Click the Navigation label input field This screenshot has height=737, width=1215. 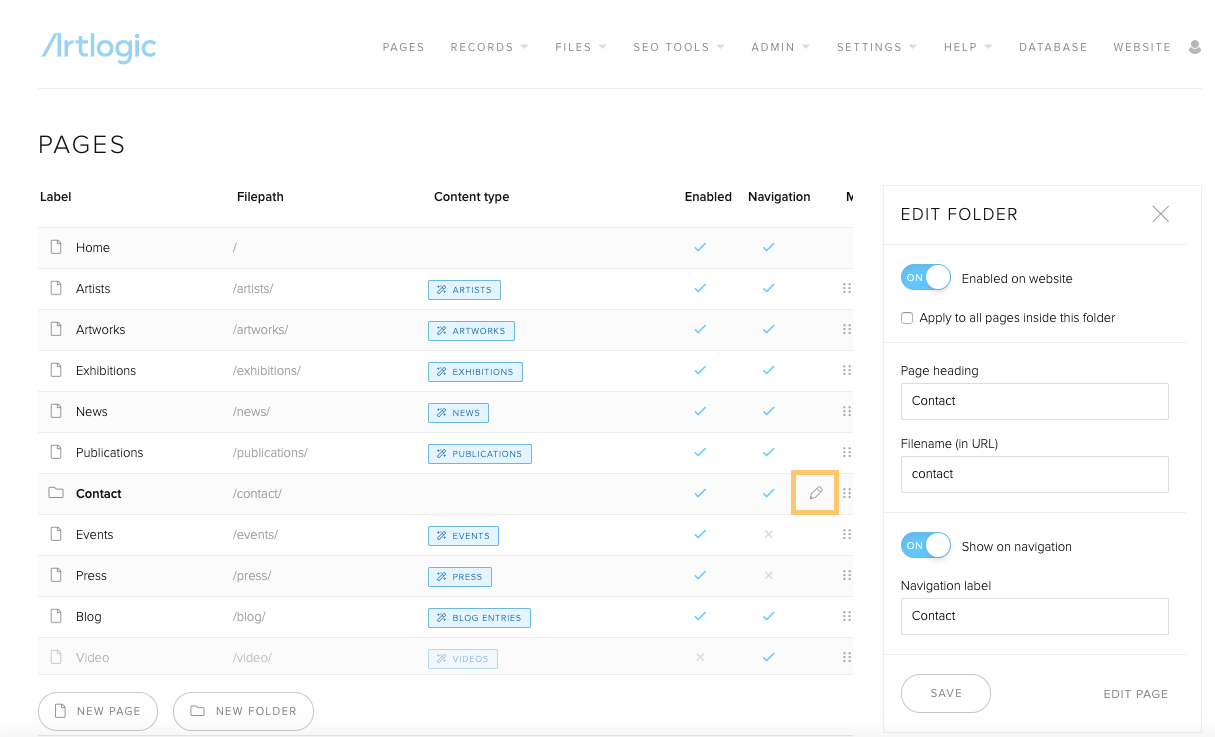click(1034, 616)
